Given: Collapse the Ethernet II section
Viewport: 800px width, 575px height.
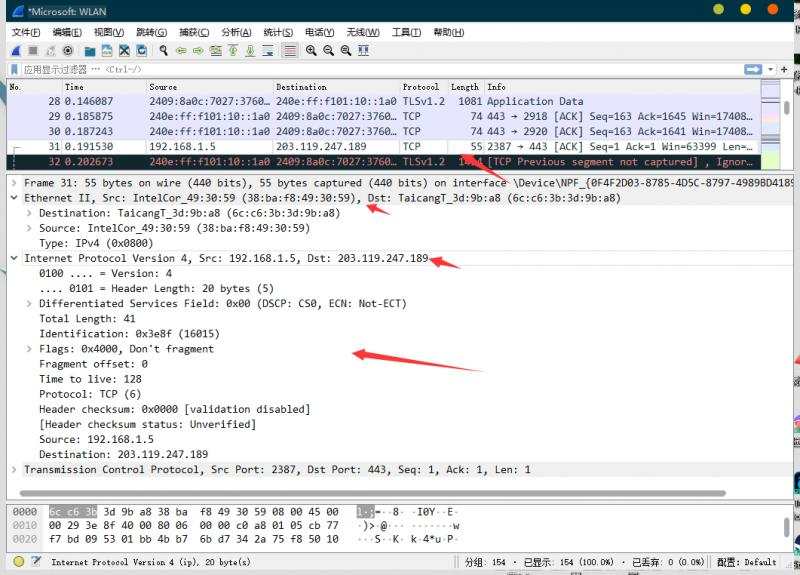Looking at the screenshot, I should (14, 198).
